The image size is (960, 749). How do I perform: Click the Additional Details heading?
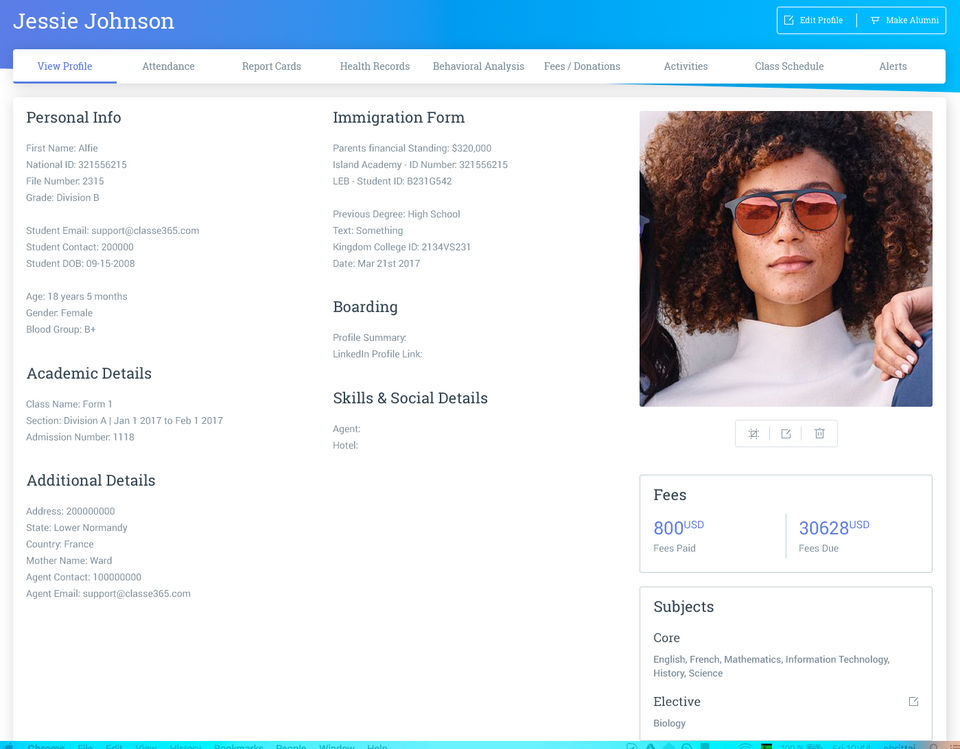[91, 481]
